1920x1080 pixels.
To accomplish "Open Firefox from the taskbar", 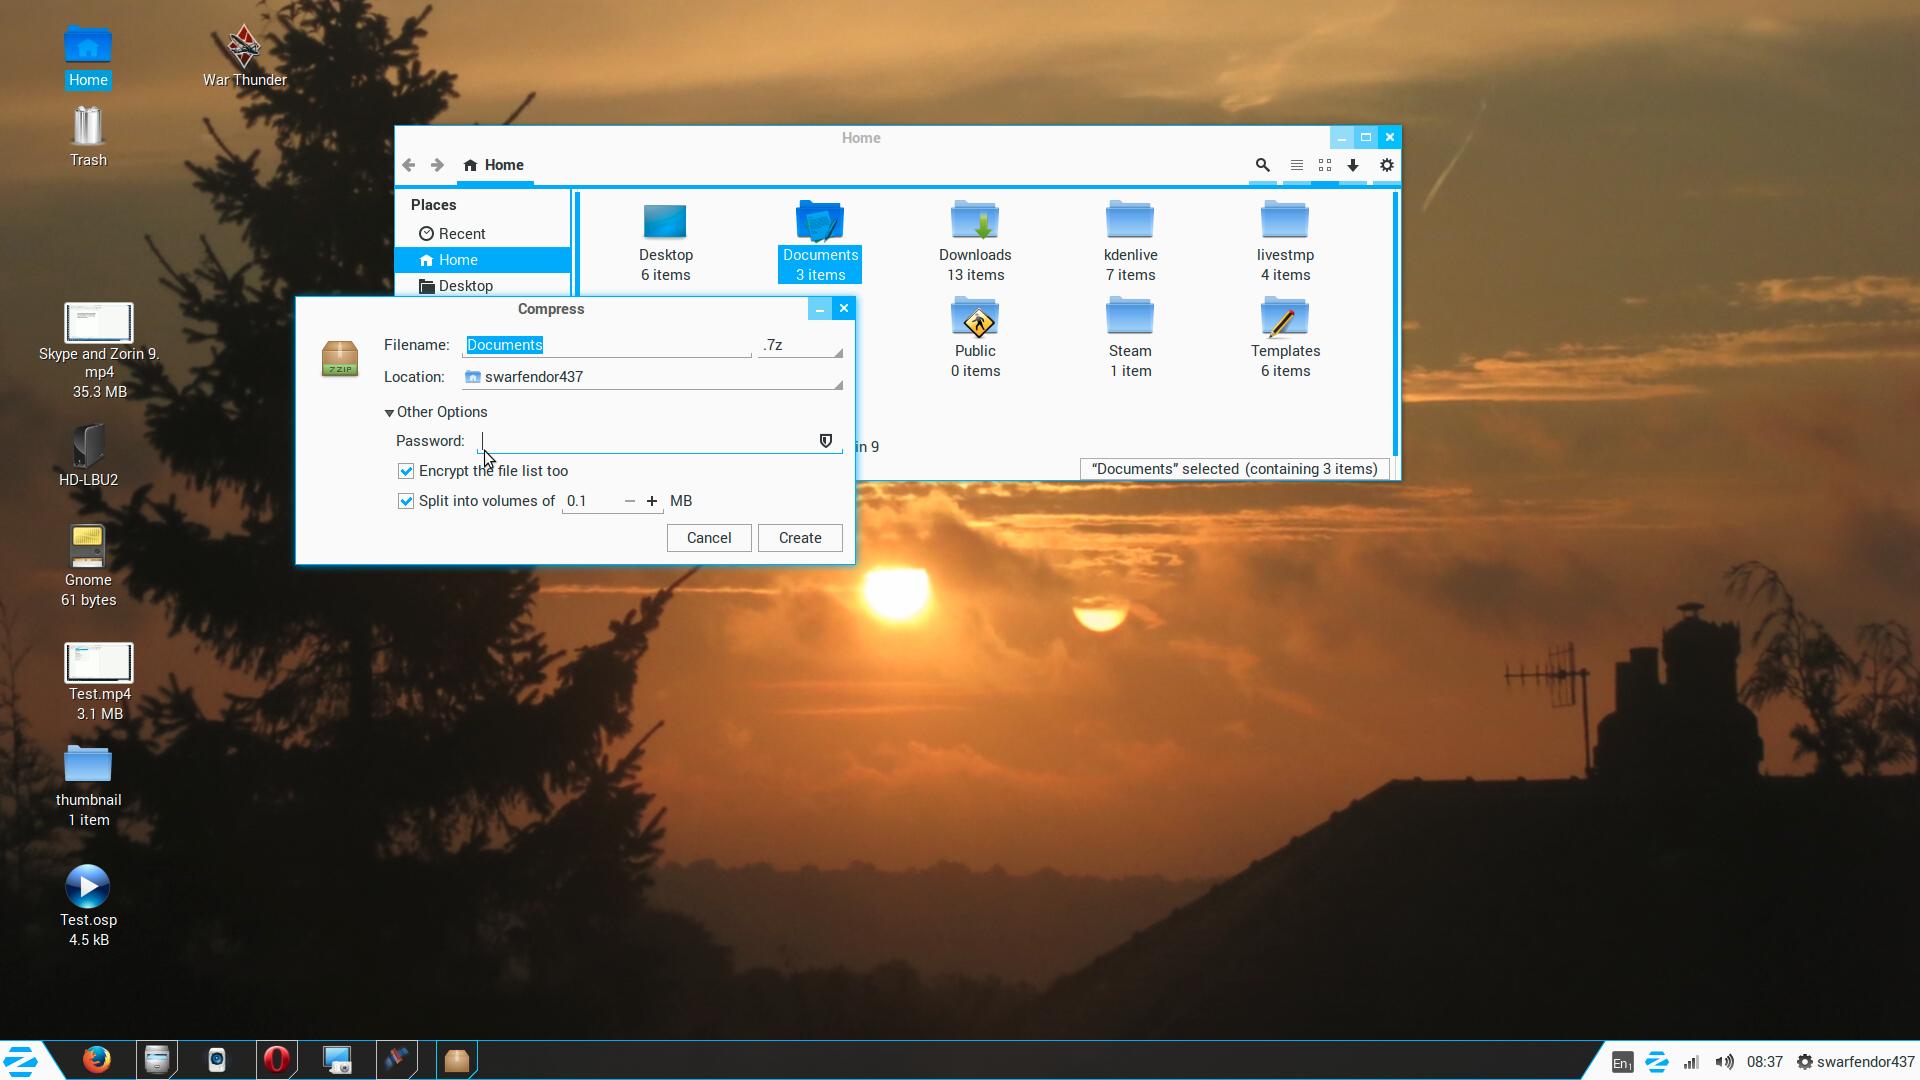I will [x=97, y=1060].
